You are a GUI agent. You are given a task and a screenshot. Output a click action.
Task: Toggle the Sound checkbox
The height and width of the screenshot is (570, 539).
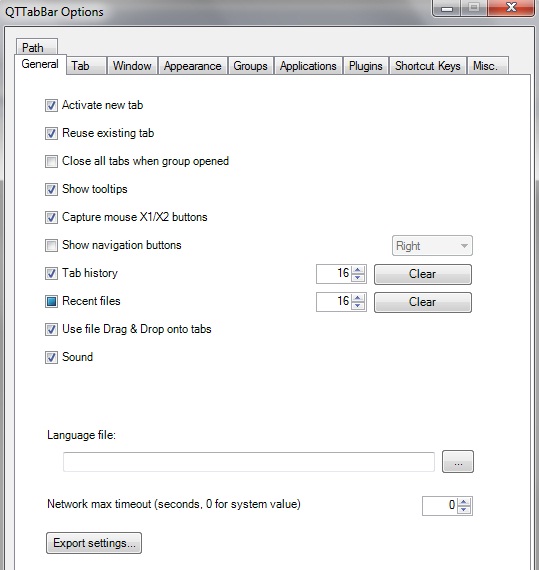(x=51, y=357)
